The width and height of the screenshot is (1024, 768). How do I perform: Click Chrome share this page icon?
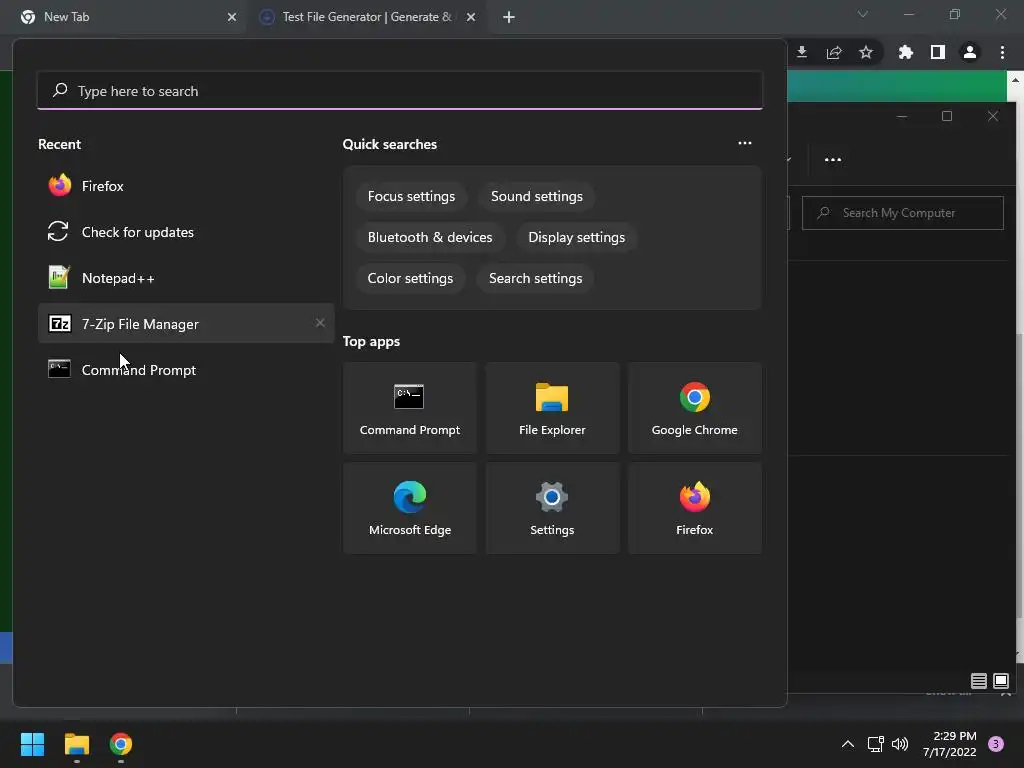834,52
